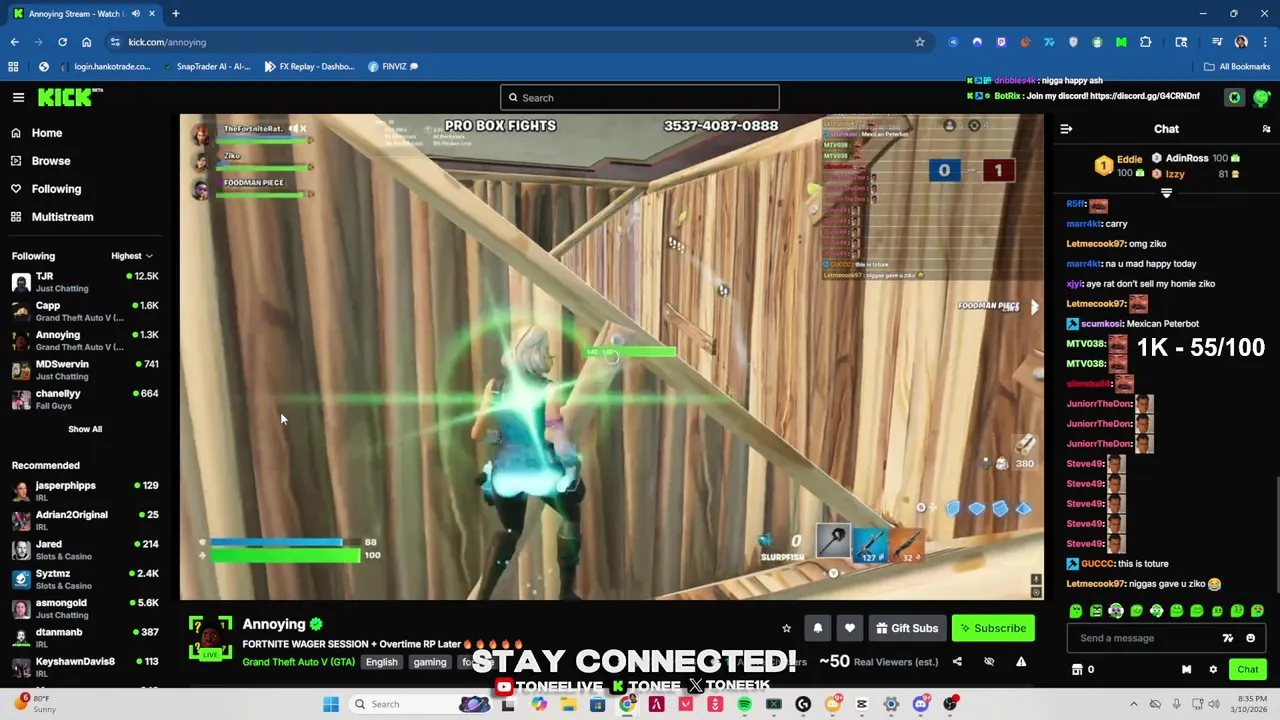This screenshot has width=1280, height=720.
Task: Toggle stream notifications bell
Action: [817, 628]
